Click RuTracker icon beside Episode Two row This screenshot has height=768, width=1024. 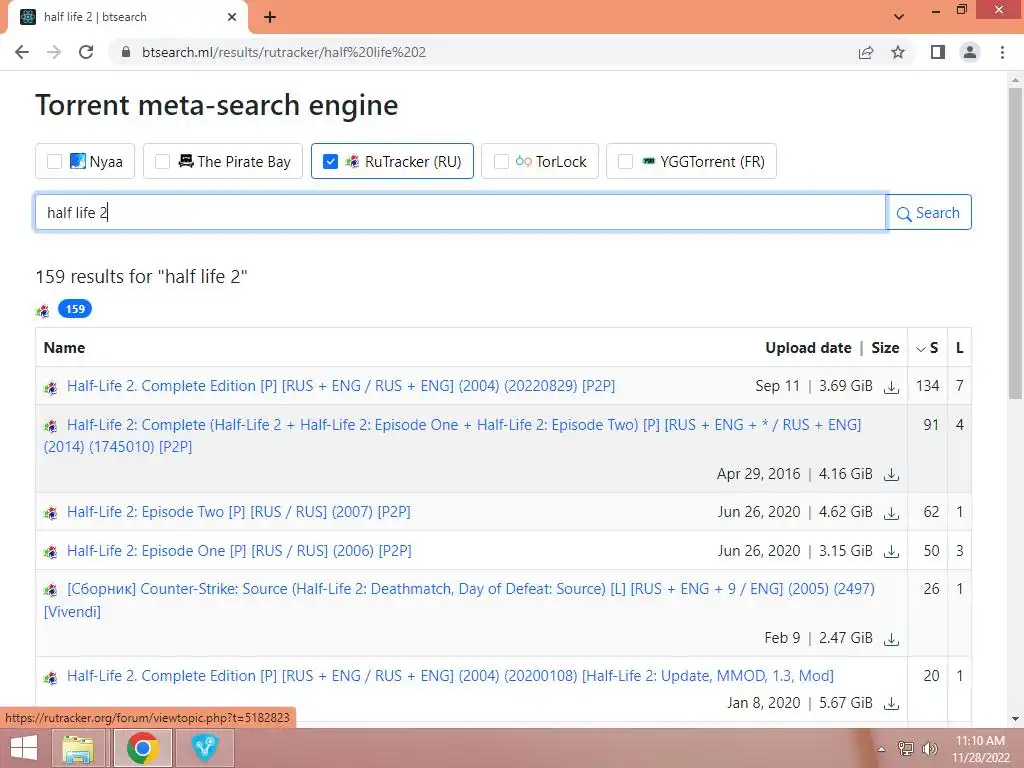(51, 513)
